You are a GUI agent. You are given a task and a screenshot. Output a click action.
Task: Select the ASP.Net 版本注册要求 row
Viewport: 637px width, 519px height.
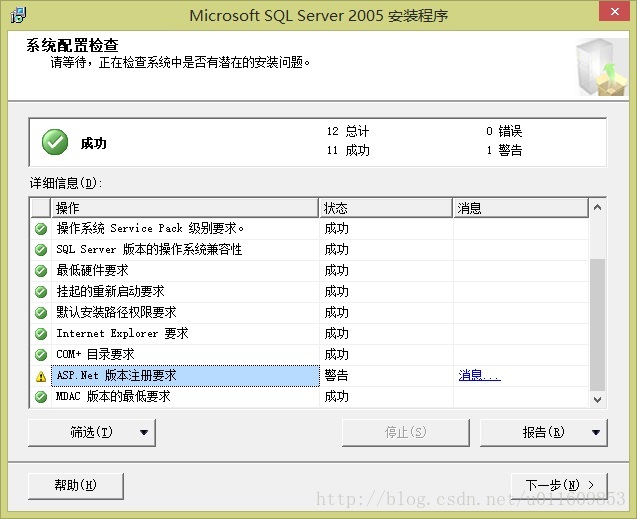click(x=310, y=376)
